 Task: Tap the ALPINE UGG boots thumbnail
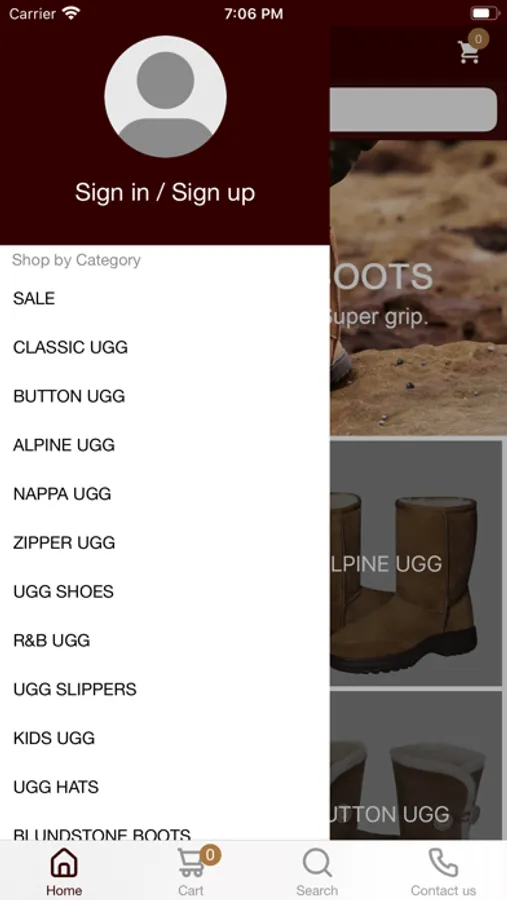[416, 563]
